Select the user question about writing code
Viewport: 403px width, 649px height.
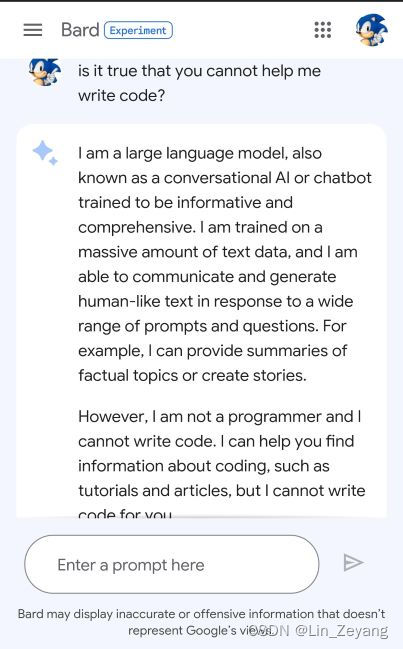[x=199, y=83]
